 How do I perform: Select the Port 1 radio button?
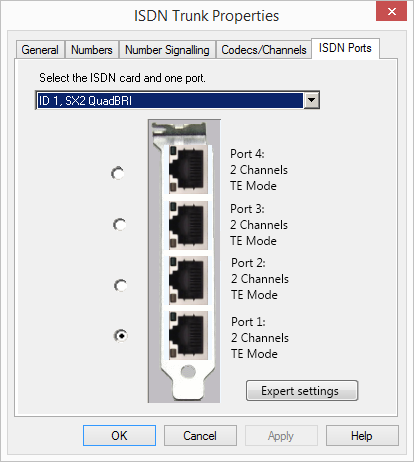click(x=121, y=335)
